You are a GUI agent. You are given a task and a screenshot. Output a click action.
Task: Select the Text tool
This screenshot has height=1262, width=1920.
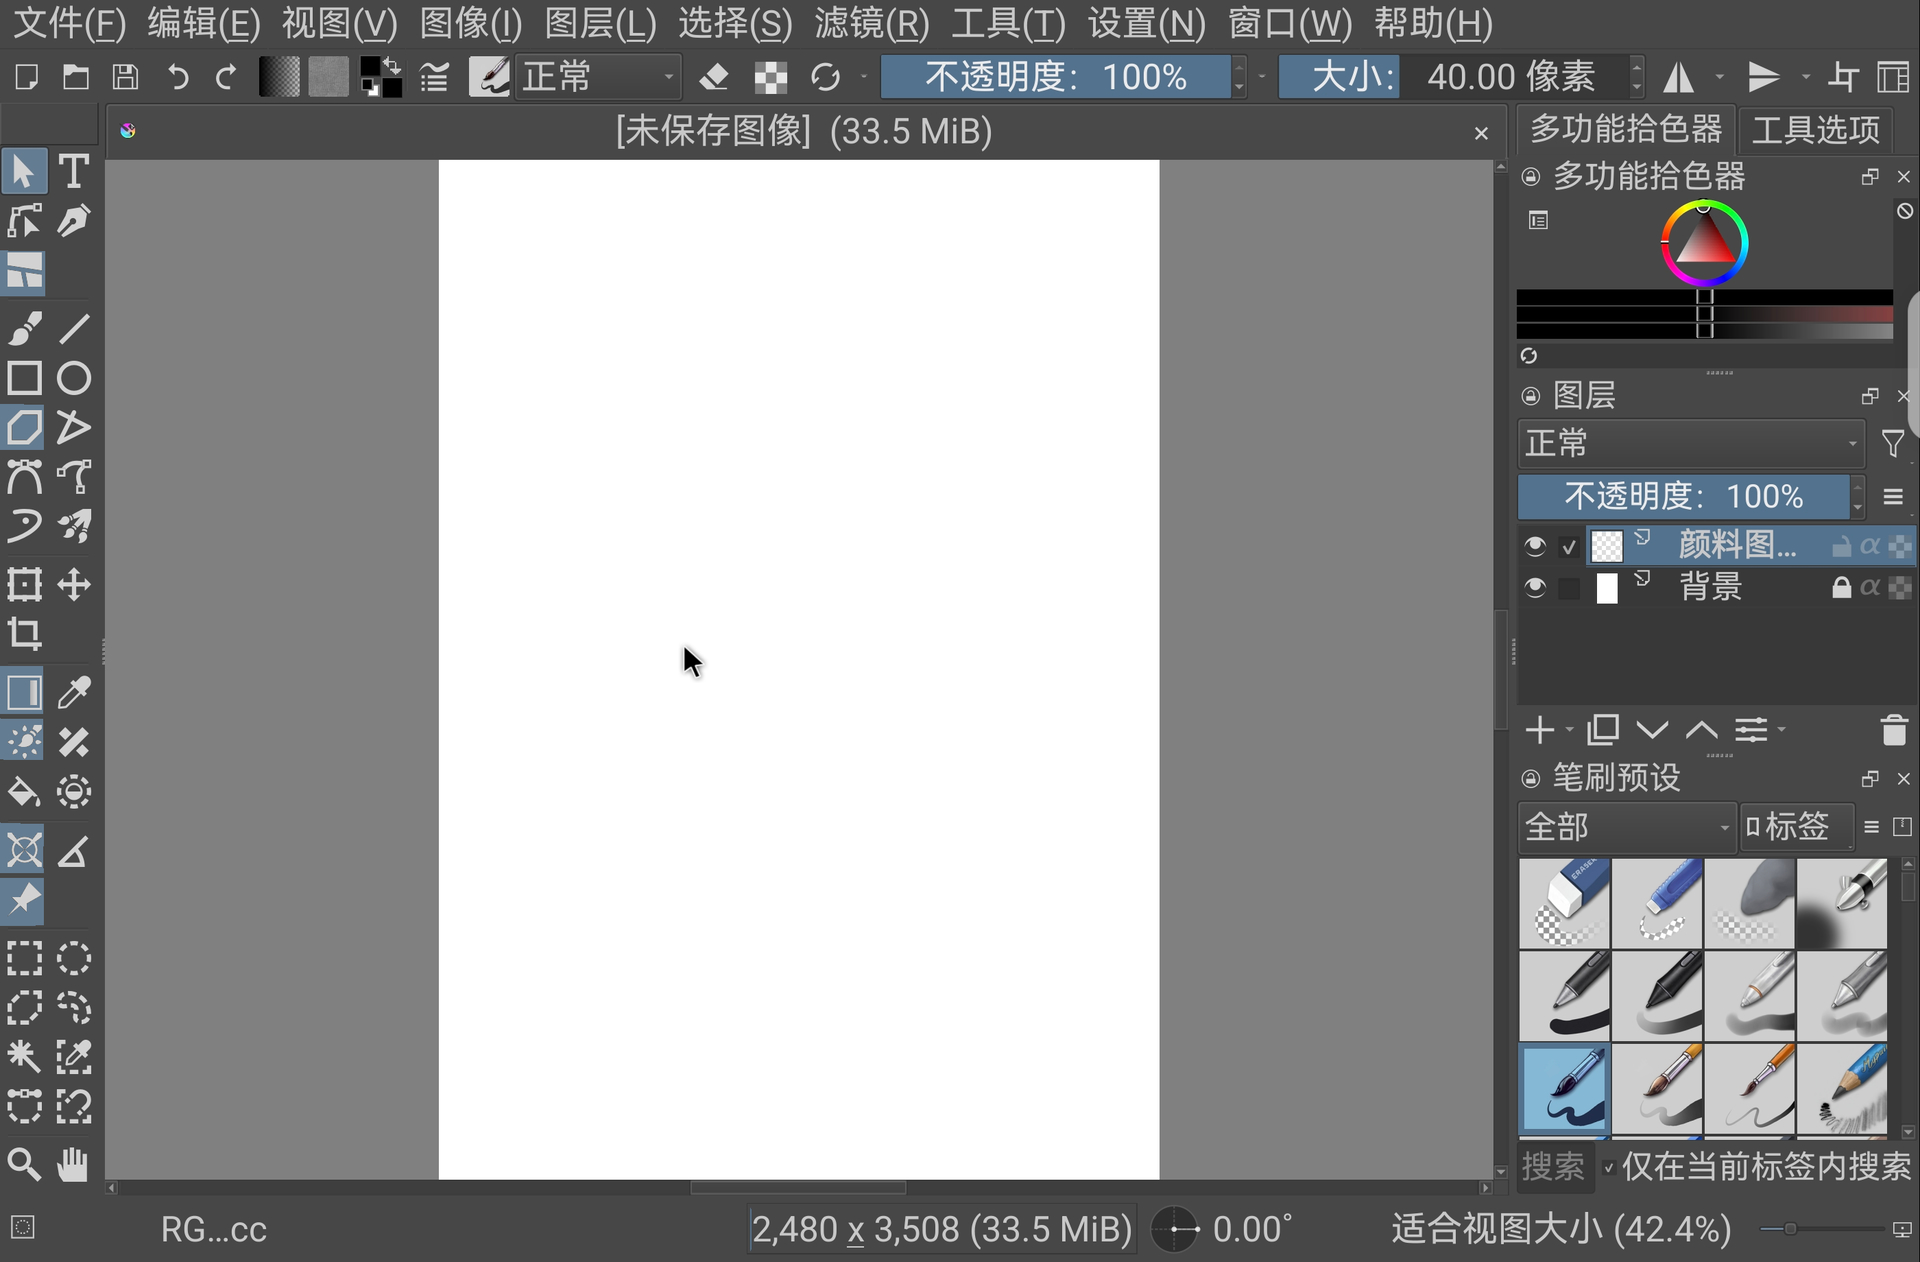point(73,171)
